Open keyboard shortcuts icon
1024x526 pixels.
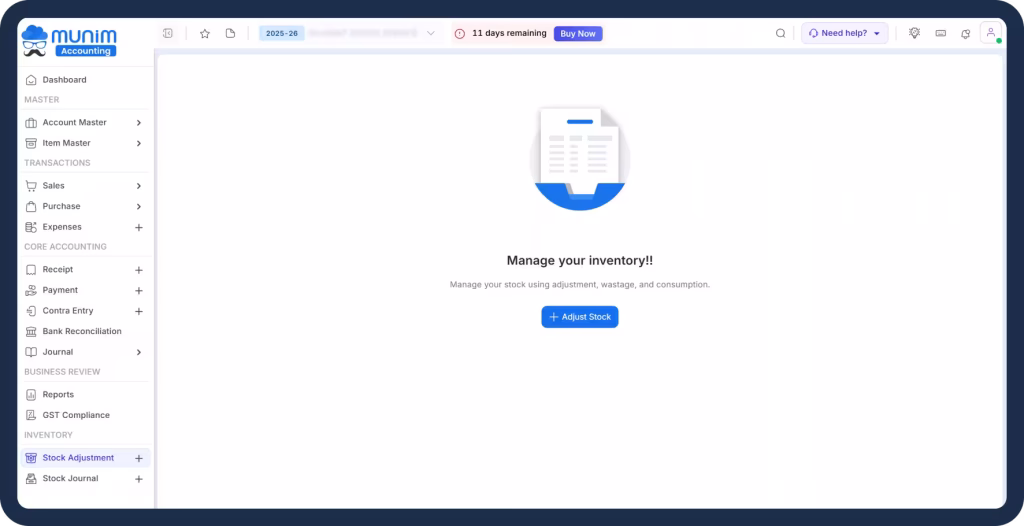tap(940, 33)
